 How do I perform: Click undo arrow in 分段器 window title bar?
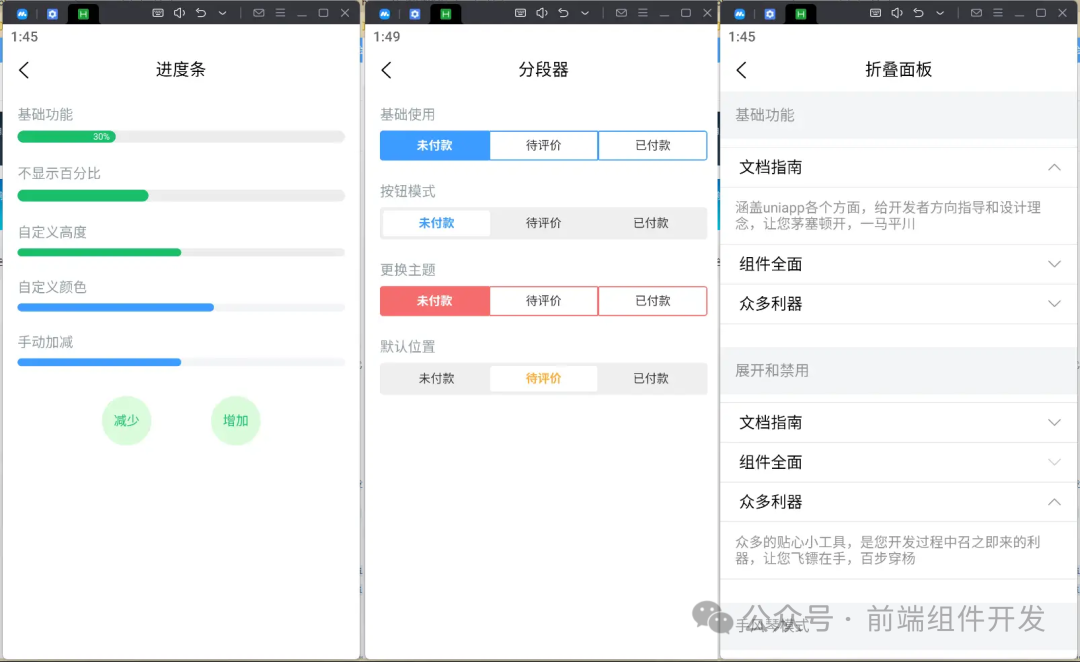tap(563, 13)
